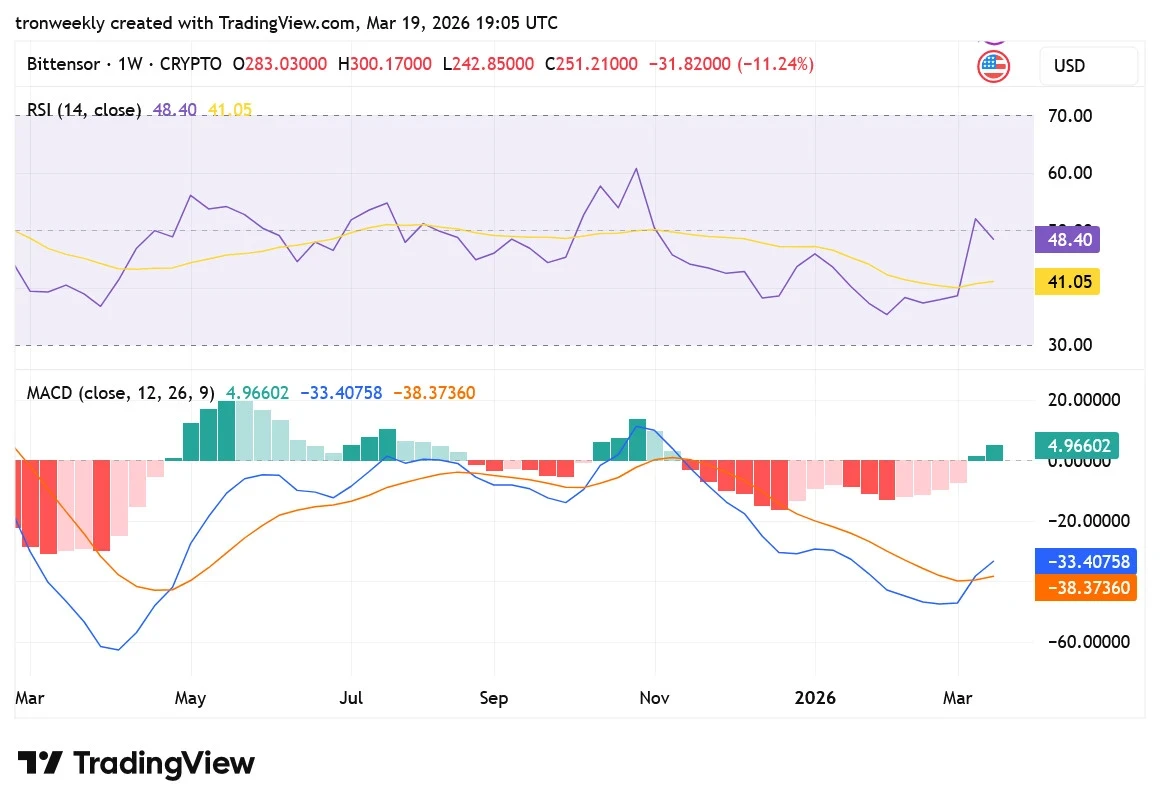Click the yellow 41.05 RSI value badge
Viewport: 1160px width, 808px height.
(x=1067, y=282)
